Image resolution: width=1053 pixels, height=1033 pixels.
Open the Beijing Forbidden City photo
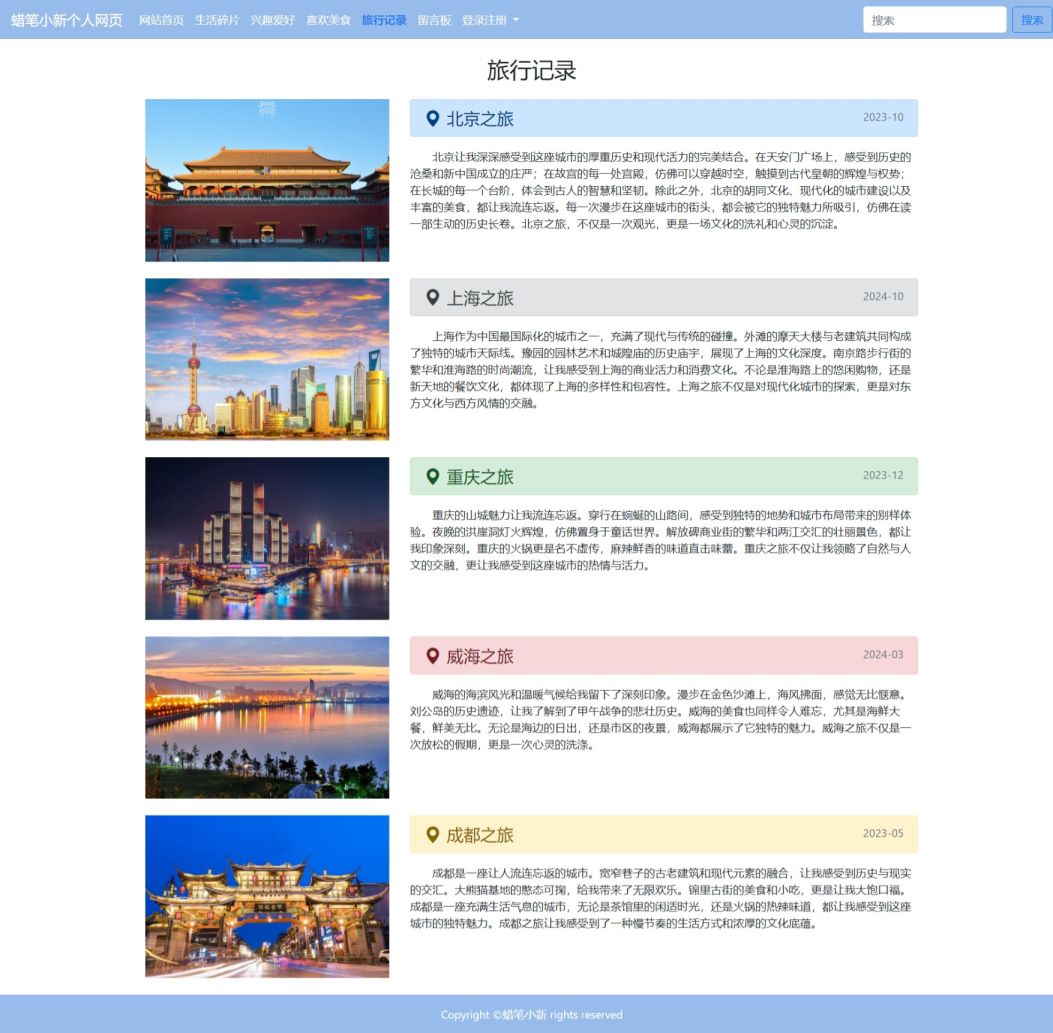click(x=267, y=180)
